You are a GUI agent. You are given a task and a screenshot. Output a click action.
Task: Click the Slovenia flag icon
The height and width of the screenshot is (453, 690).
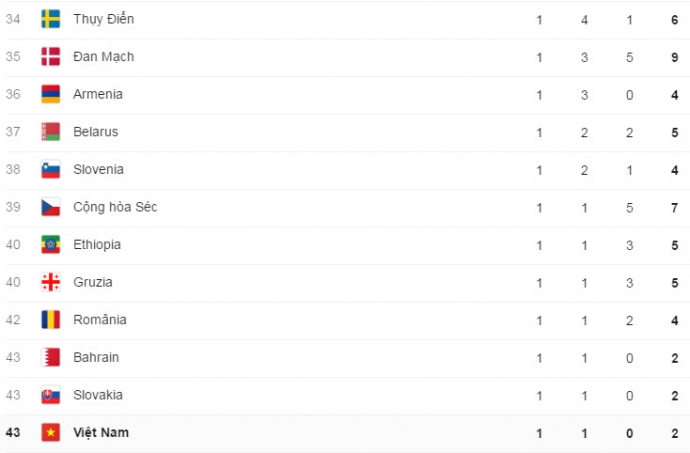[x=50, y=170]
